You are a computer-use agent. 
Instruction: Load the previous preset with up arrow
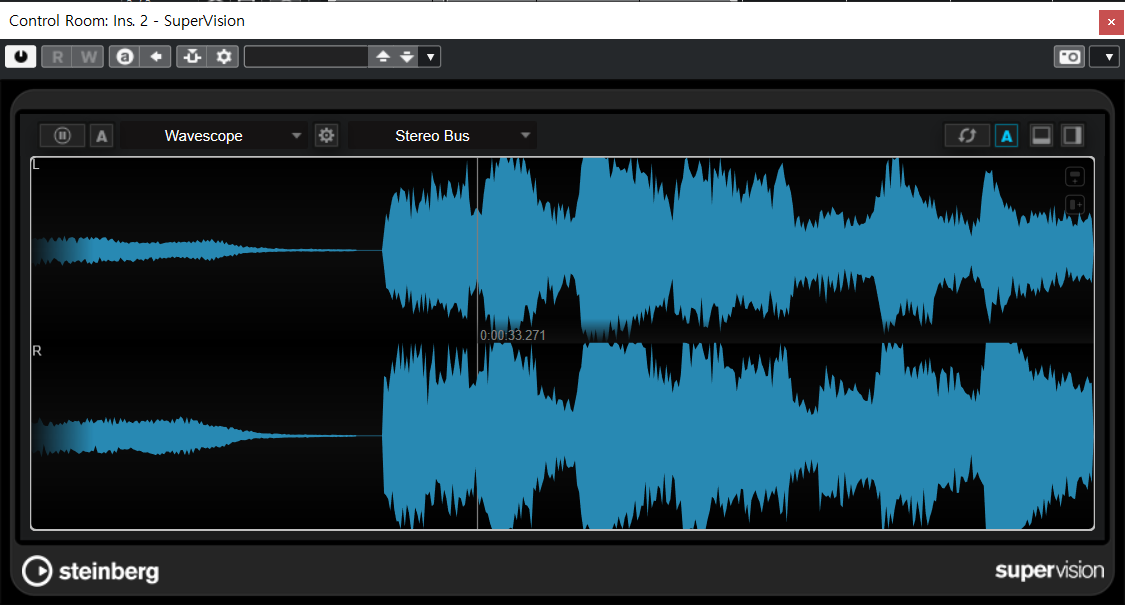click(382, 57)
